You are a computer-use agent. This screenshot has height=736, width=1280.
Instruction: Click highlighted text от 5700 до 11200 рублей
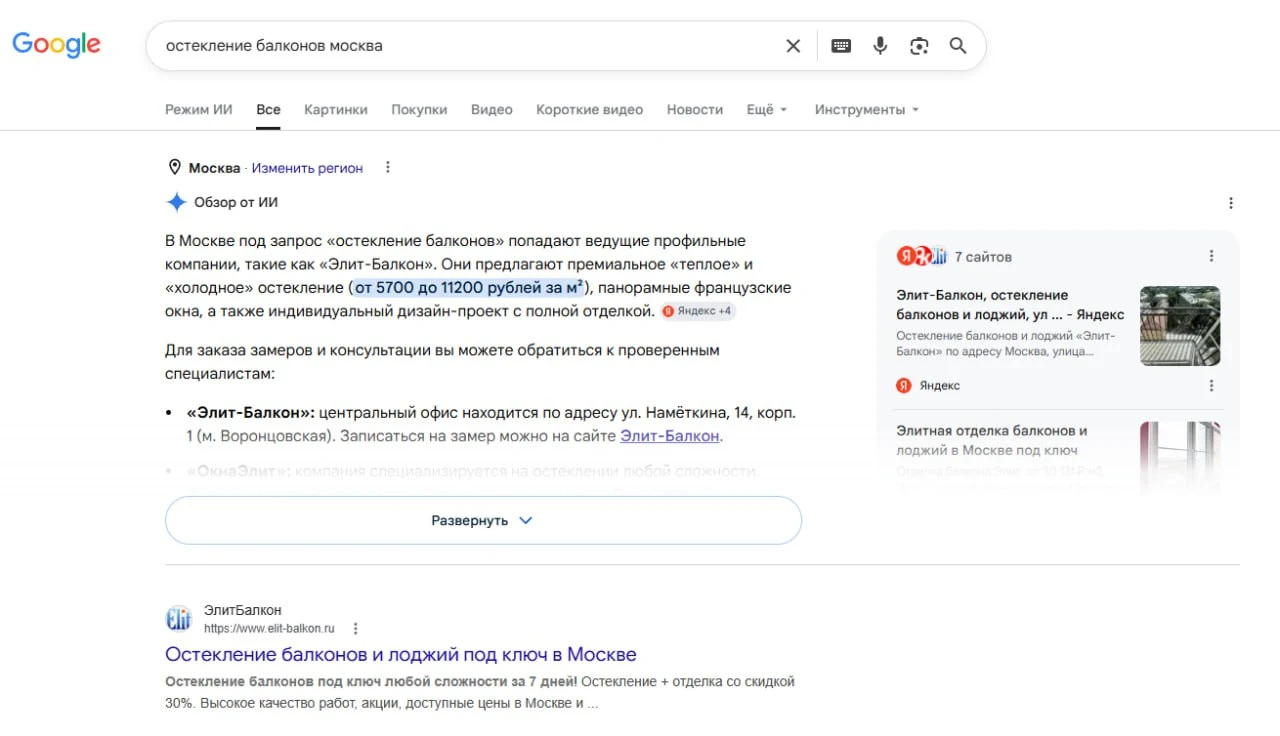(470, 288)
